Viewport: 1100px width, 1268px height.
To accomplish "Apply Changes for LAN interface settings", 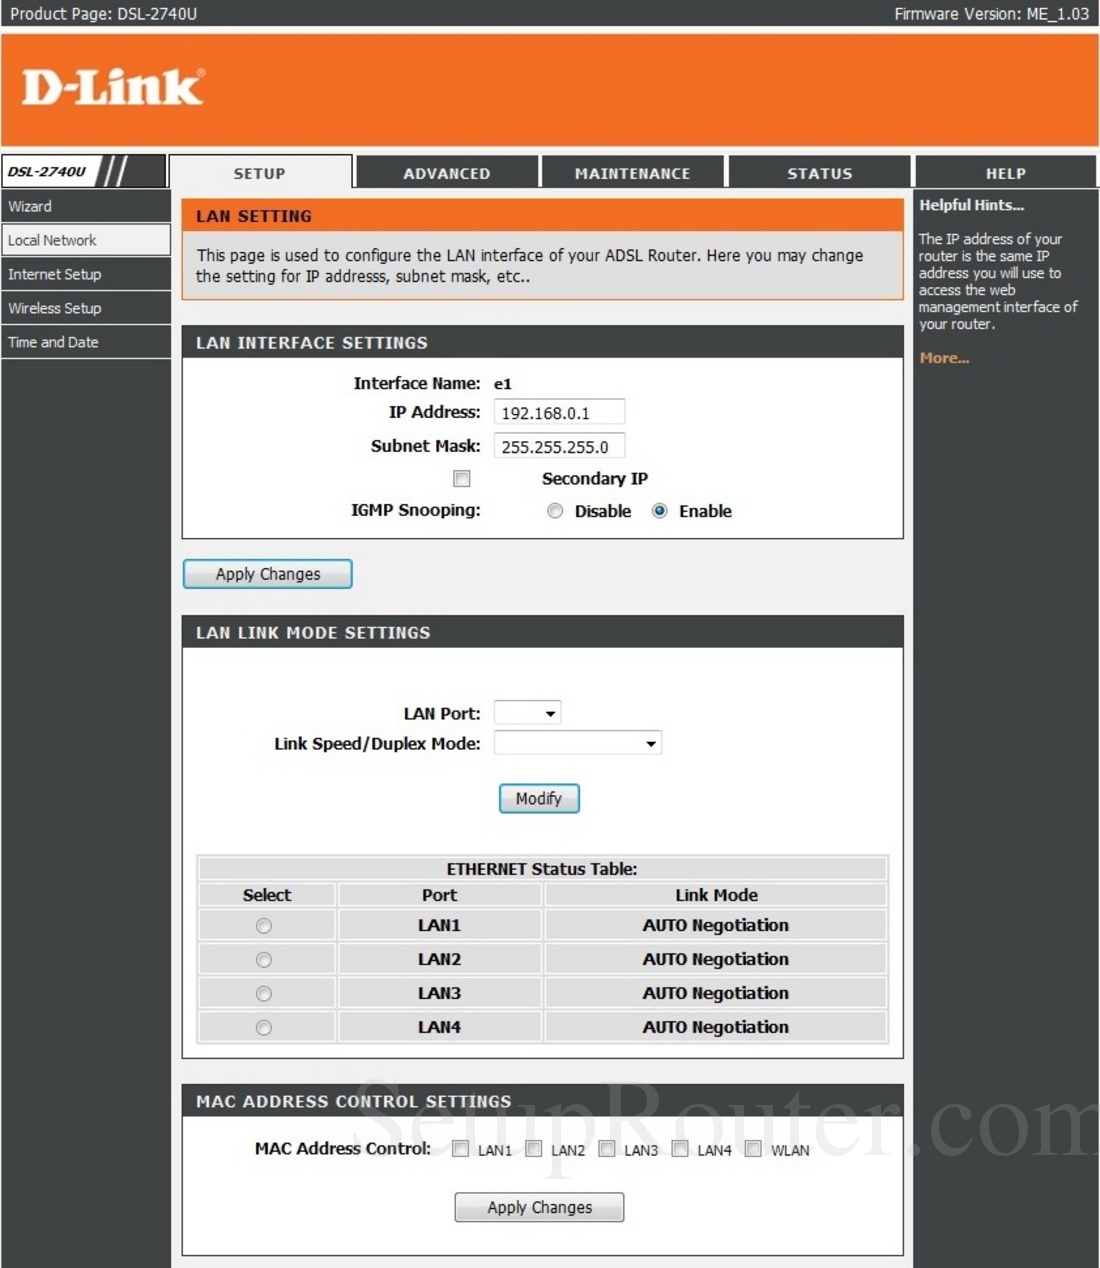I will [x=268, y=574].
